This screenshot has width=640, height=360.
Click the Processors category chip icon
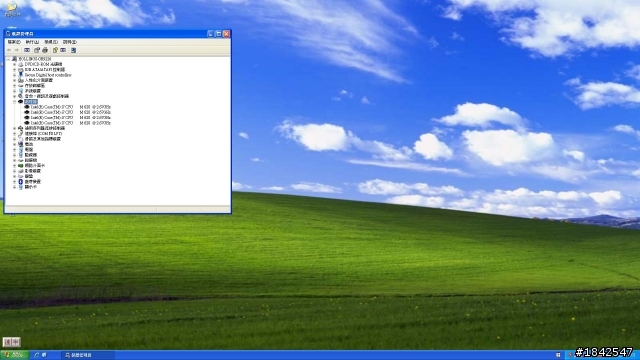tap(20, 102)
